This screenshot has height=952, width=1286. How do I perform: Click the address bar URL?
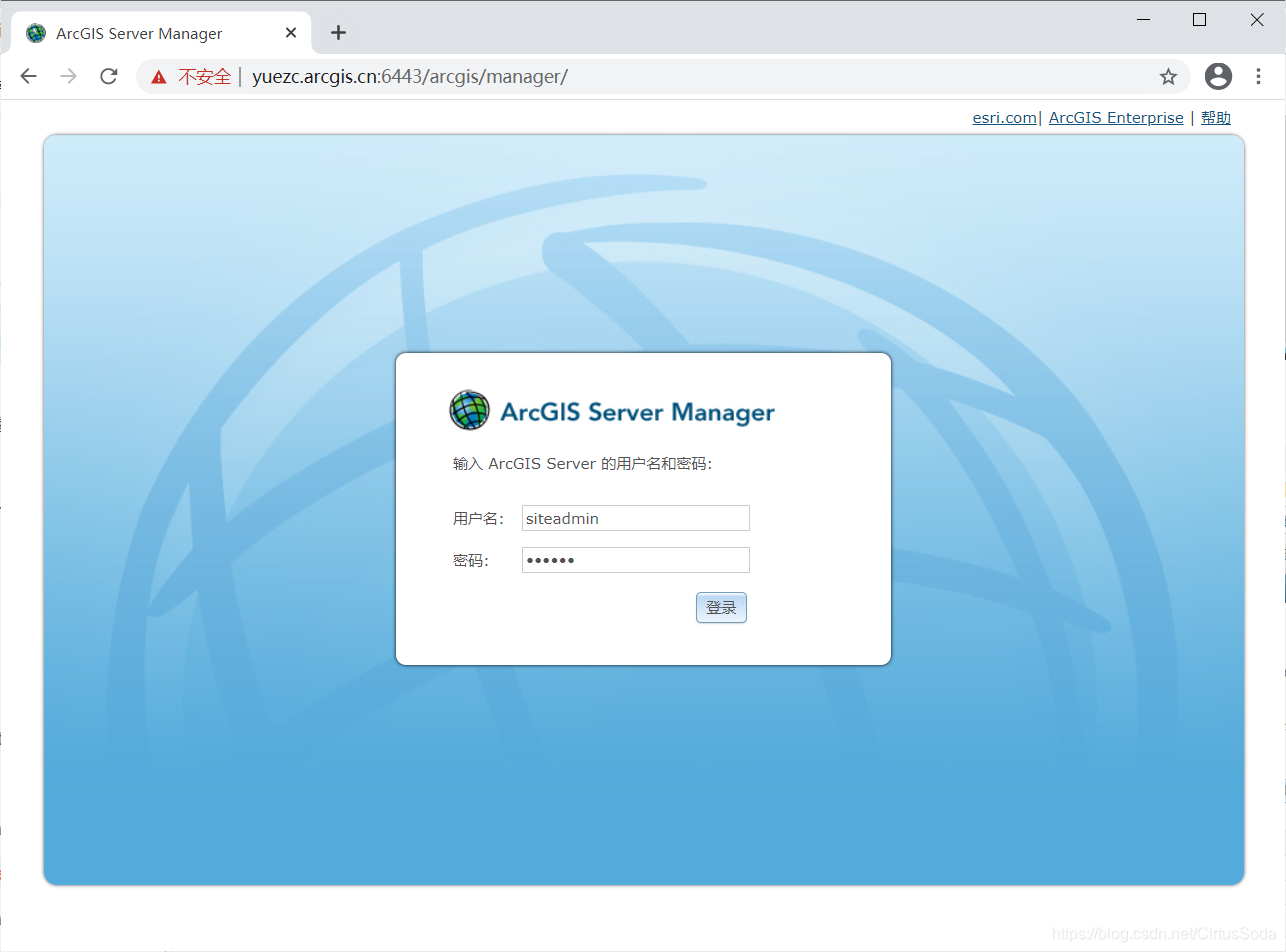click(410, 76)
